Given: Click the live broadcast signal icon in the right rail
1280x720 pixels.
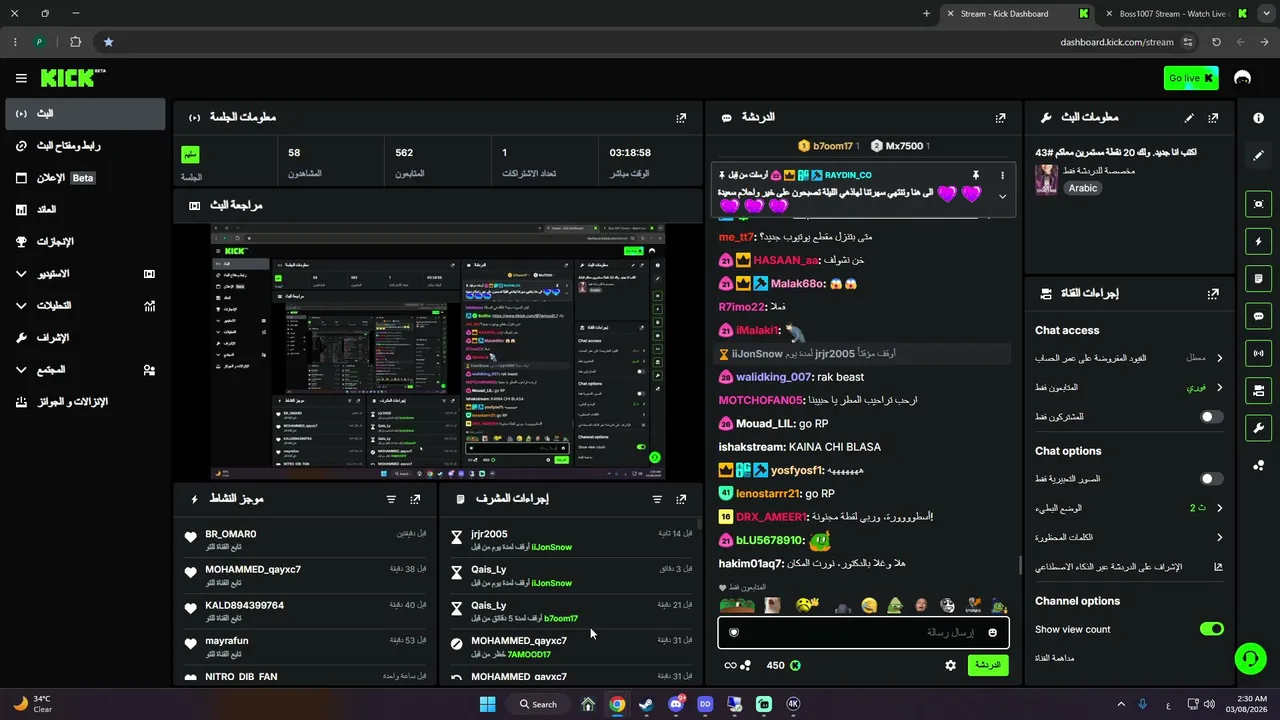Looking at the screenshot, I should (x=1258, y=353).
